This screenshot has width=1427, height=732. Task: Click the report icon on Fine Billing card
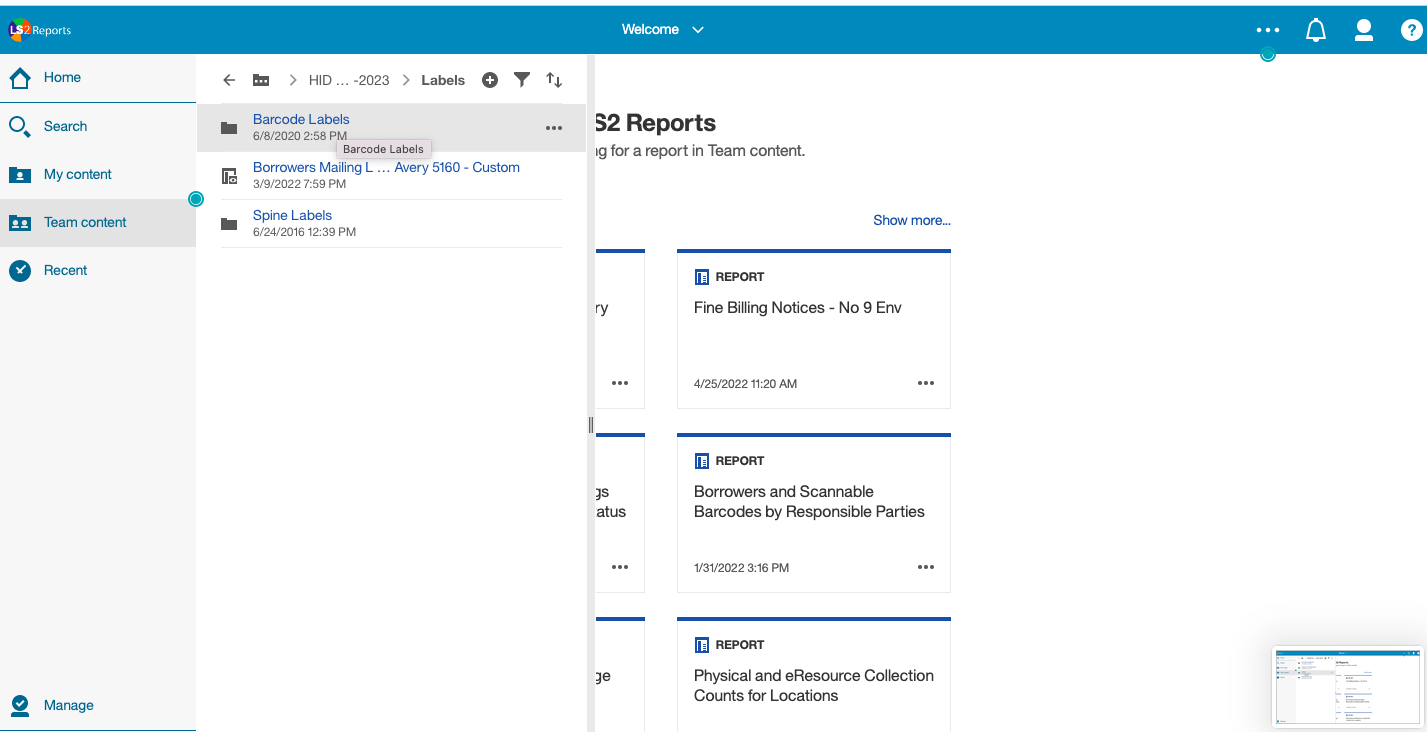coord(702,277)
